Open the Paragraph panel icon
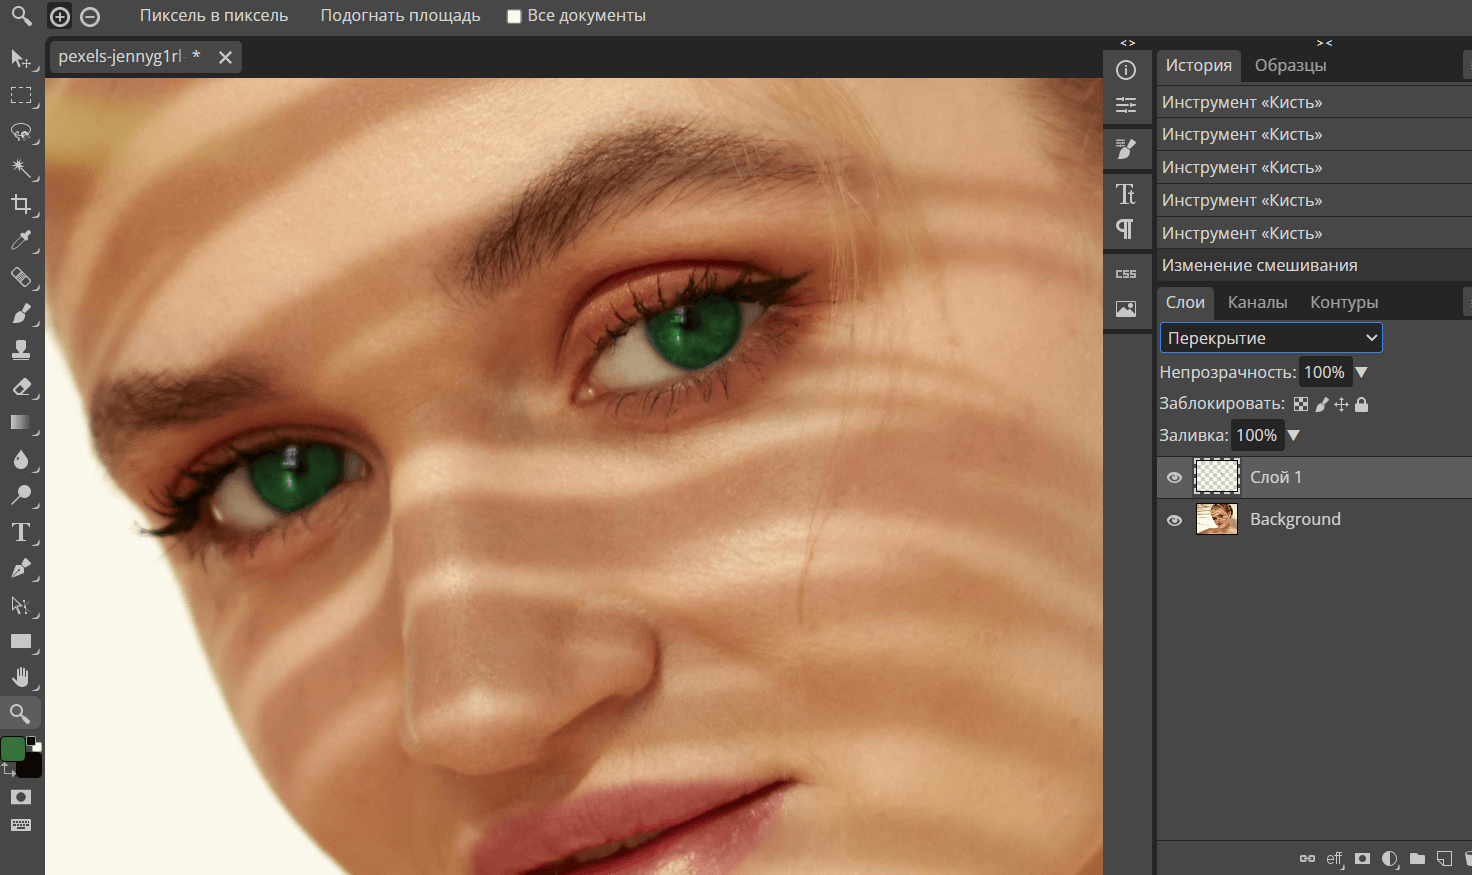Image resolution: width=1472 pixels, height=875 pixels. tap(1126, 229)
